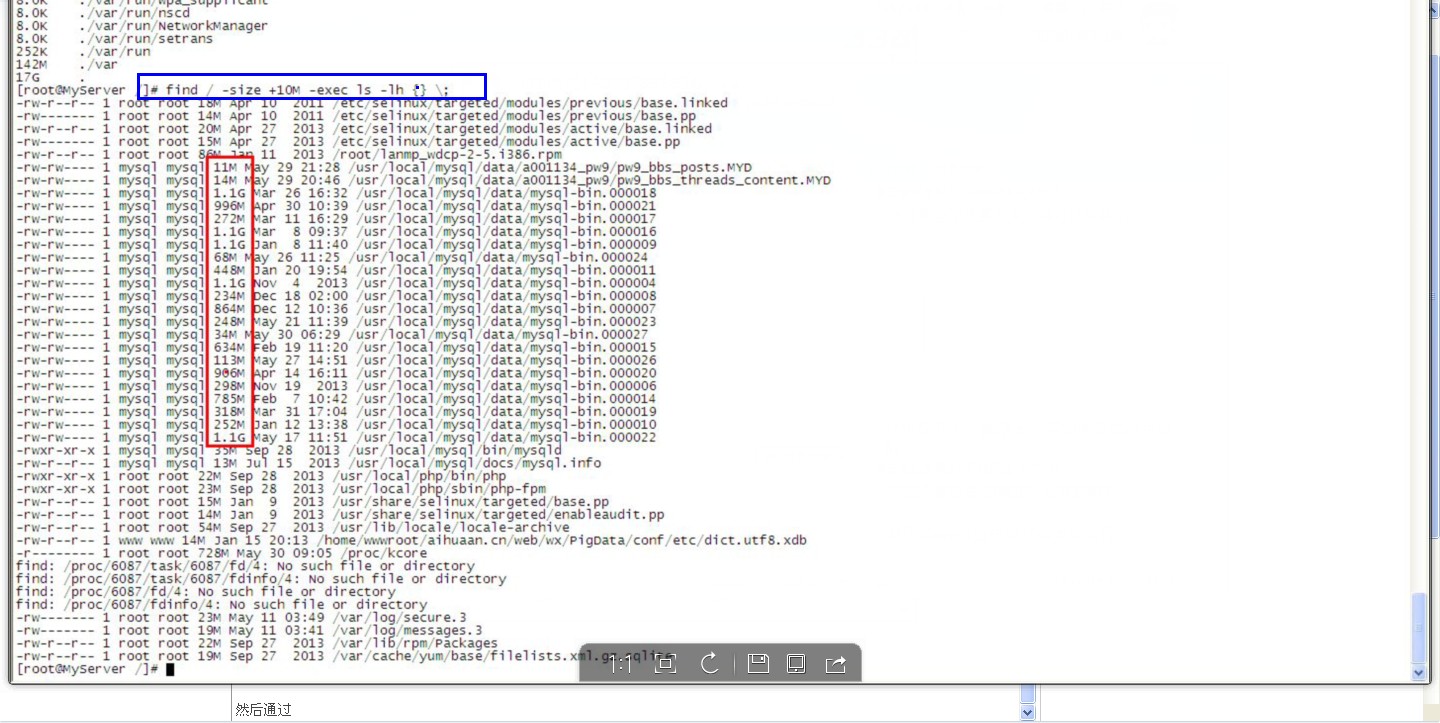Click the /var/log/secure.3 entry

[x=407, y=618]
